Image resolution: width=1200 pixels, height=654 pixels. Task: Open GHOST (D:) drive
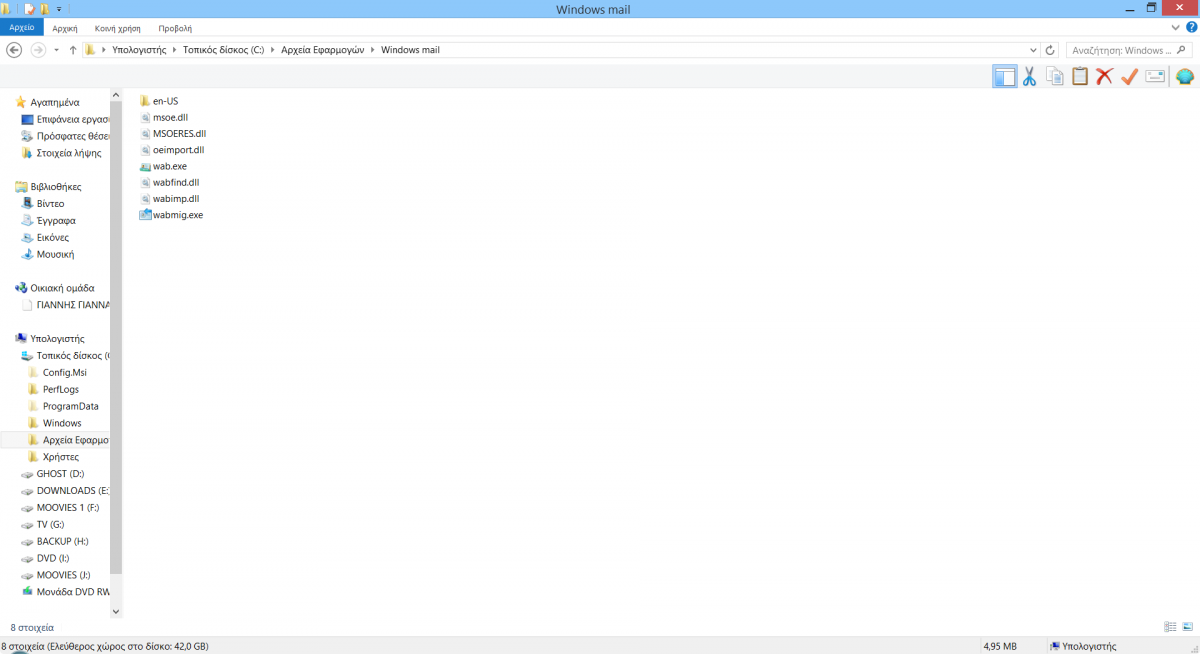[53, 474]
